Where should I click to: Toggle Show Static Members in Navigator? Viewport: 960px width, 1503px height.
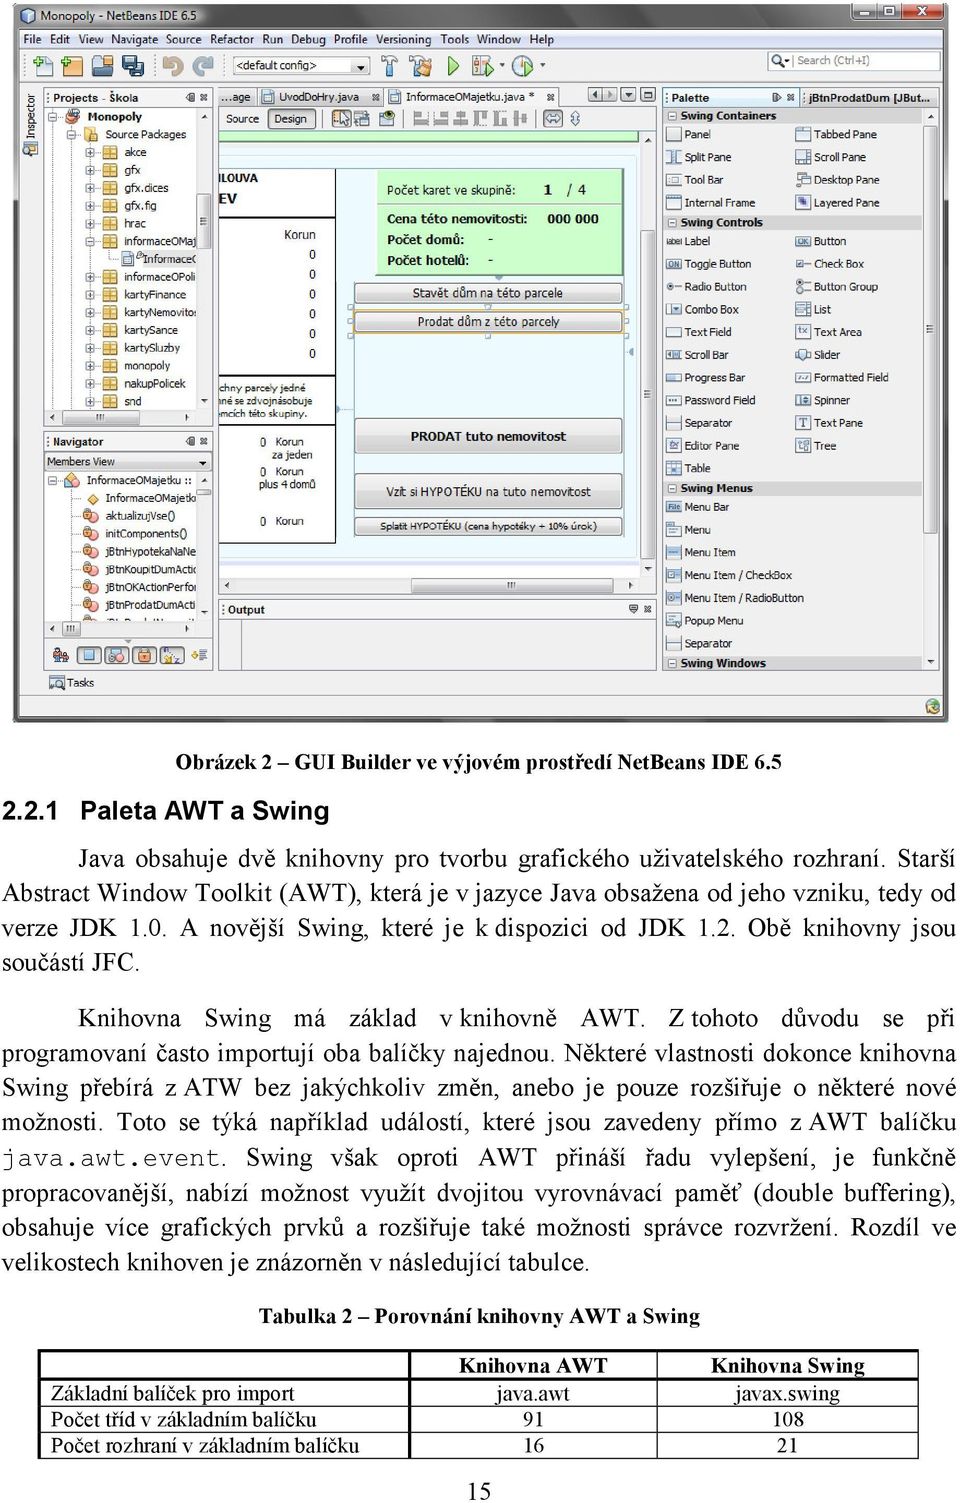click(x=117, y=656)
